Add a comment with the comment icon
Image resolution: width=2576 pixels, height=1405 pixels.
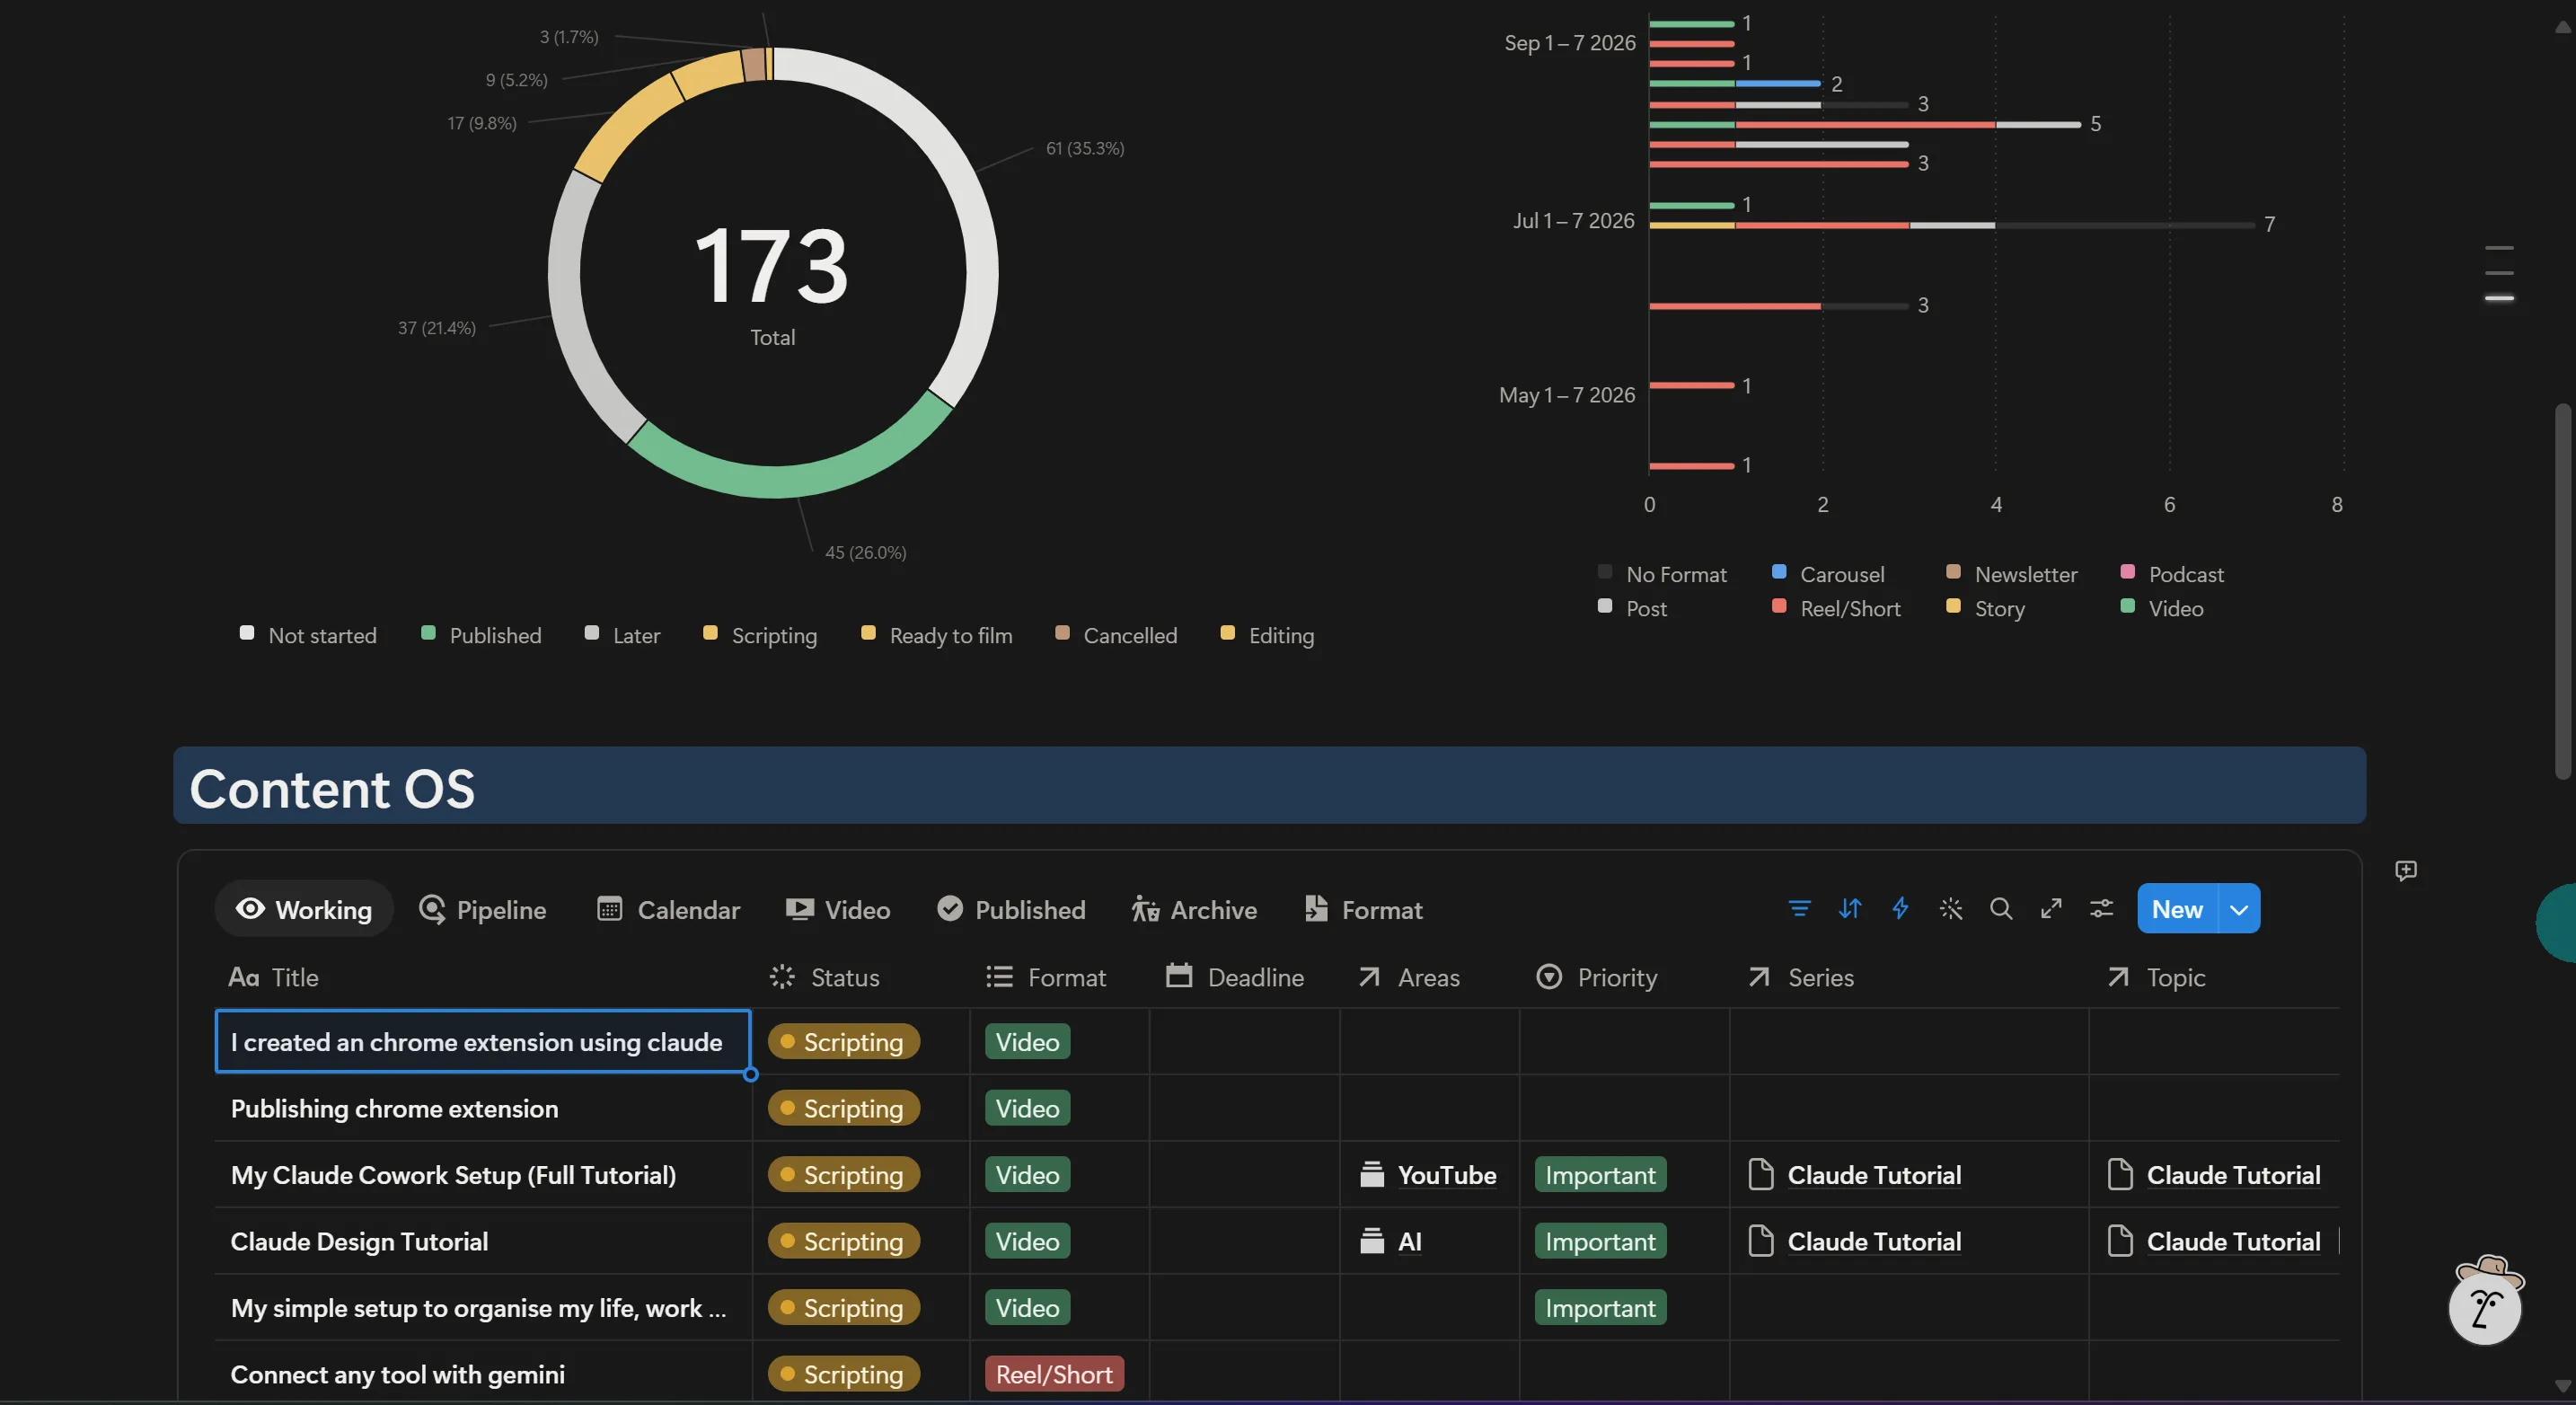click(x=2406, y=871)
